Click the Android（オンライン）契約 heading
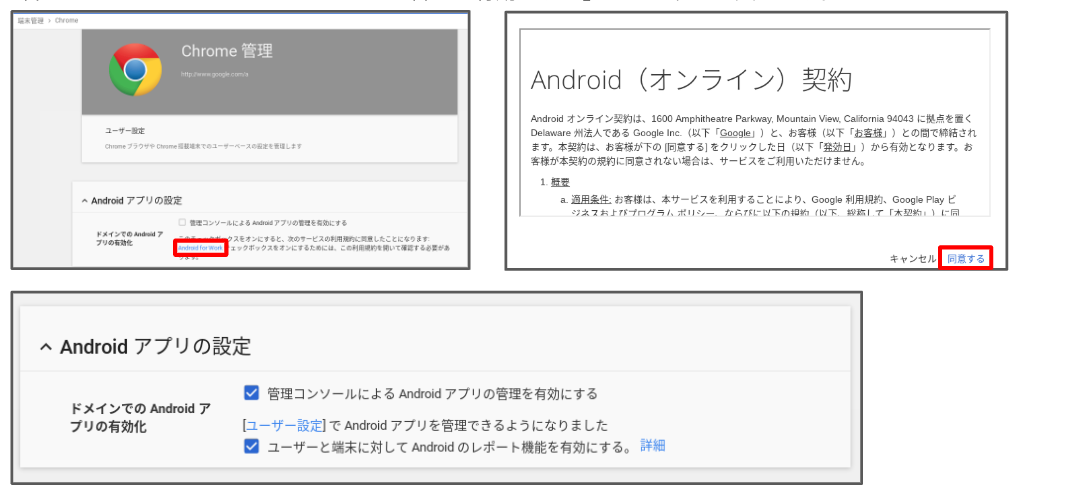 tap(691, 80)
